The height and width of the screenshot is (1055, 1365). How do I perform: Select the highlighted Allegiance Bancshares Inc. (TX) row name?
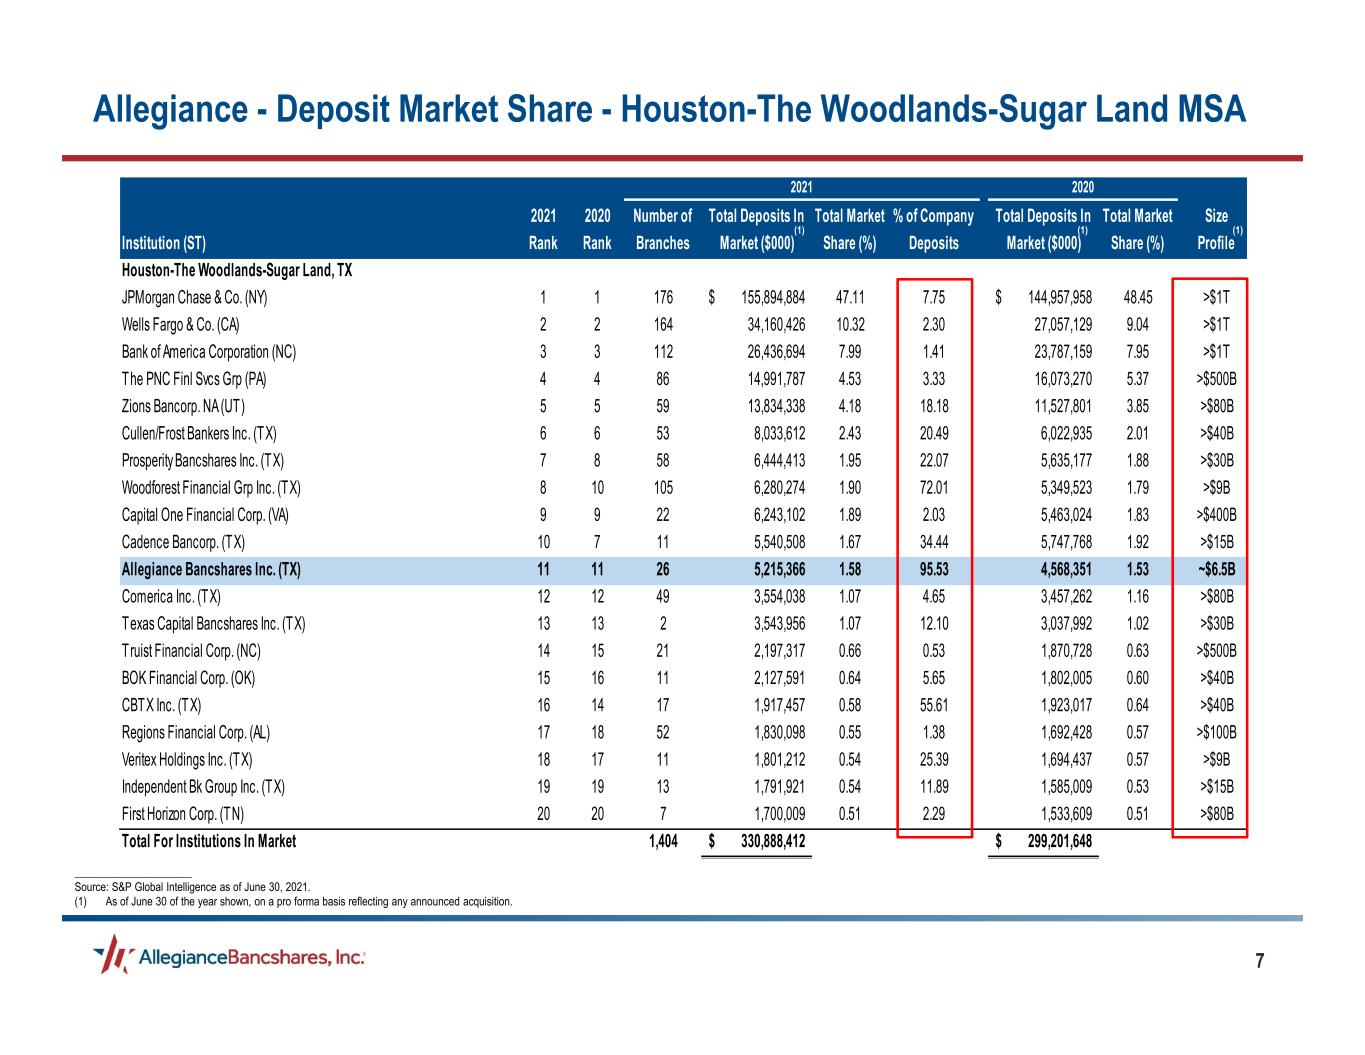211,570
